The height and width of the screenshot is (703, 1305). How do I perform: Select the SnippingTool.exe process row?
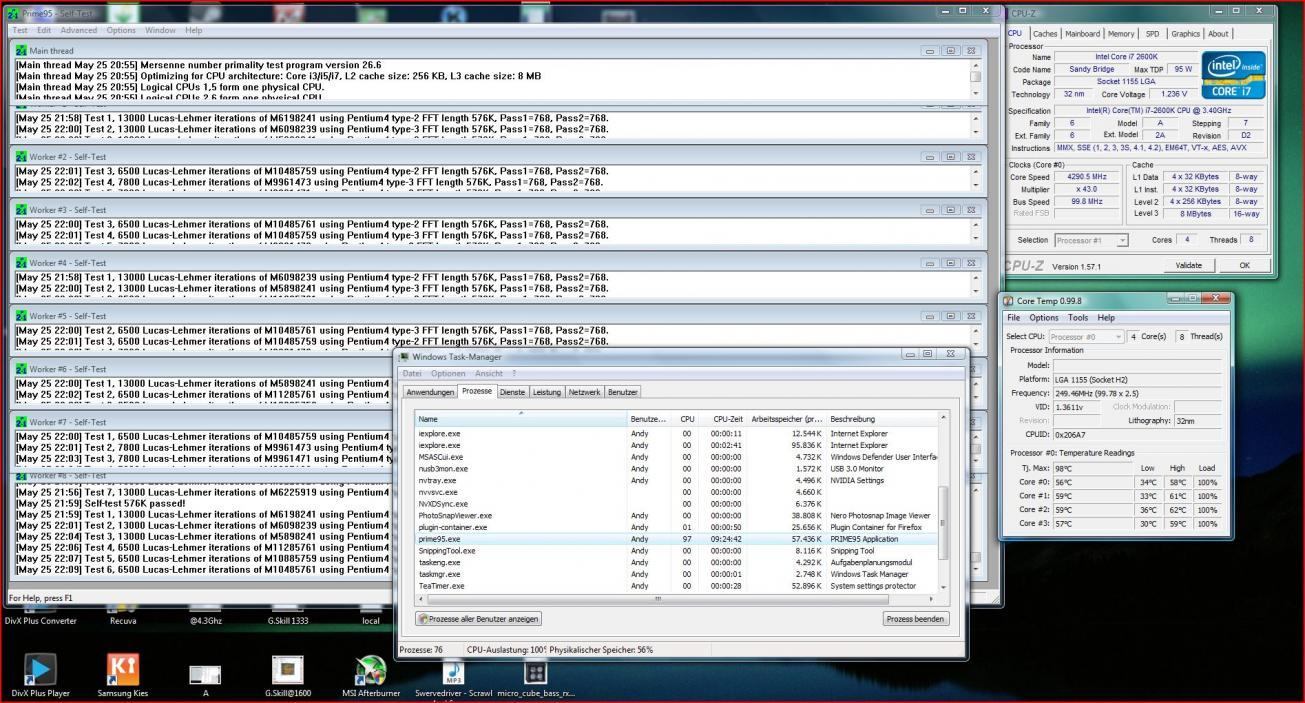(x=676, y=551)
